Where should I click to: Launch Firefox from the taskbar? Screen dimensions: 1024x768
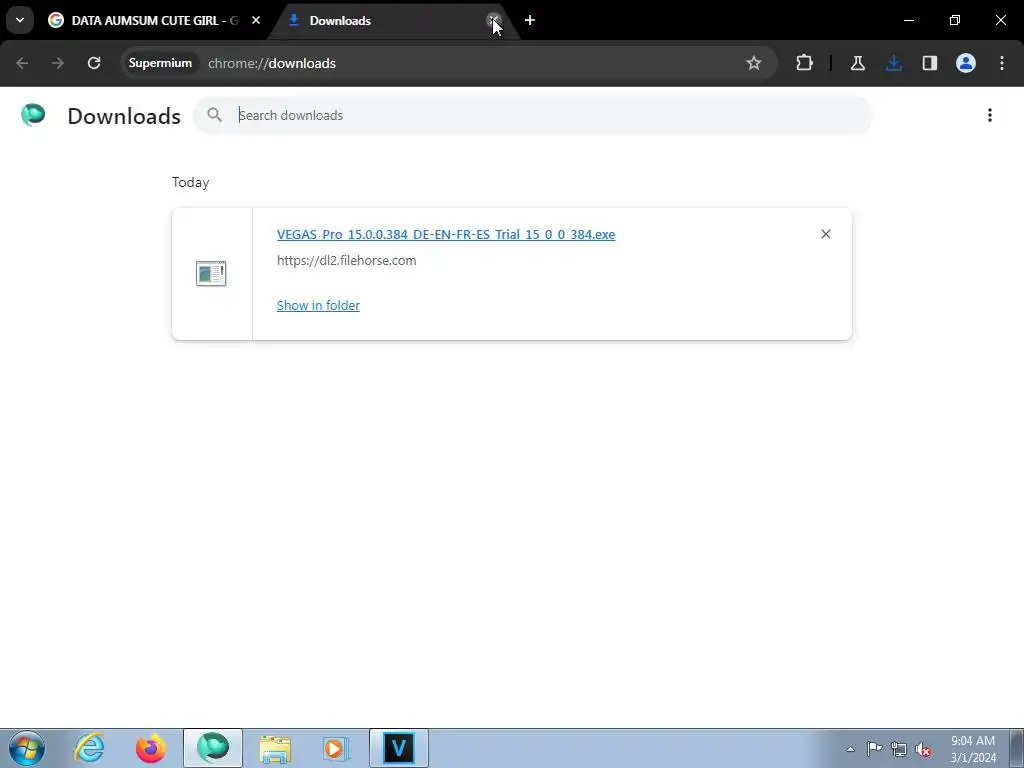[x=151, y=748]
